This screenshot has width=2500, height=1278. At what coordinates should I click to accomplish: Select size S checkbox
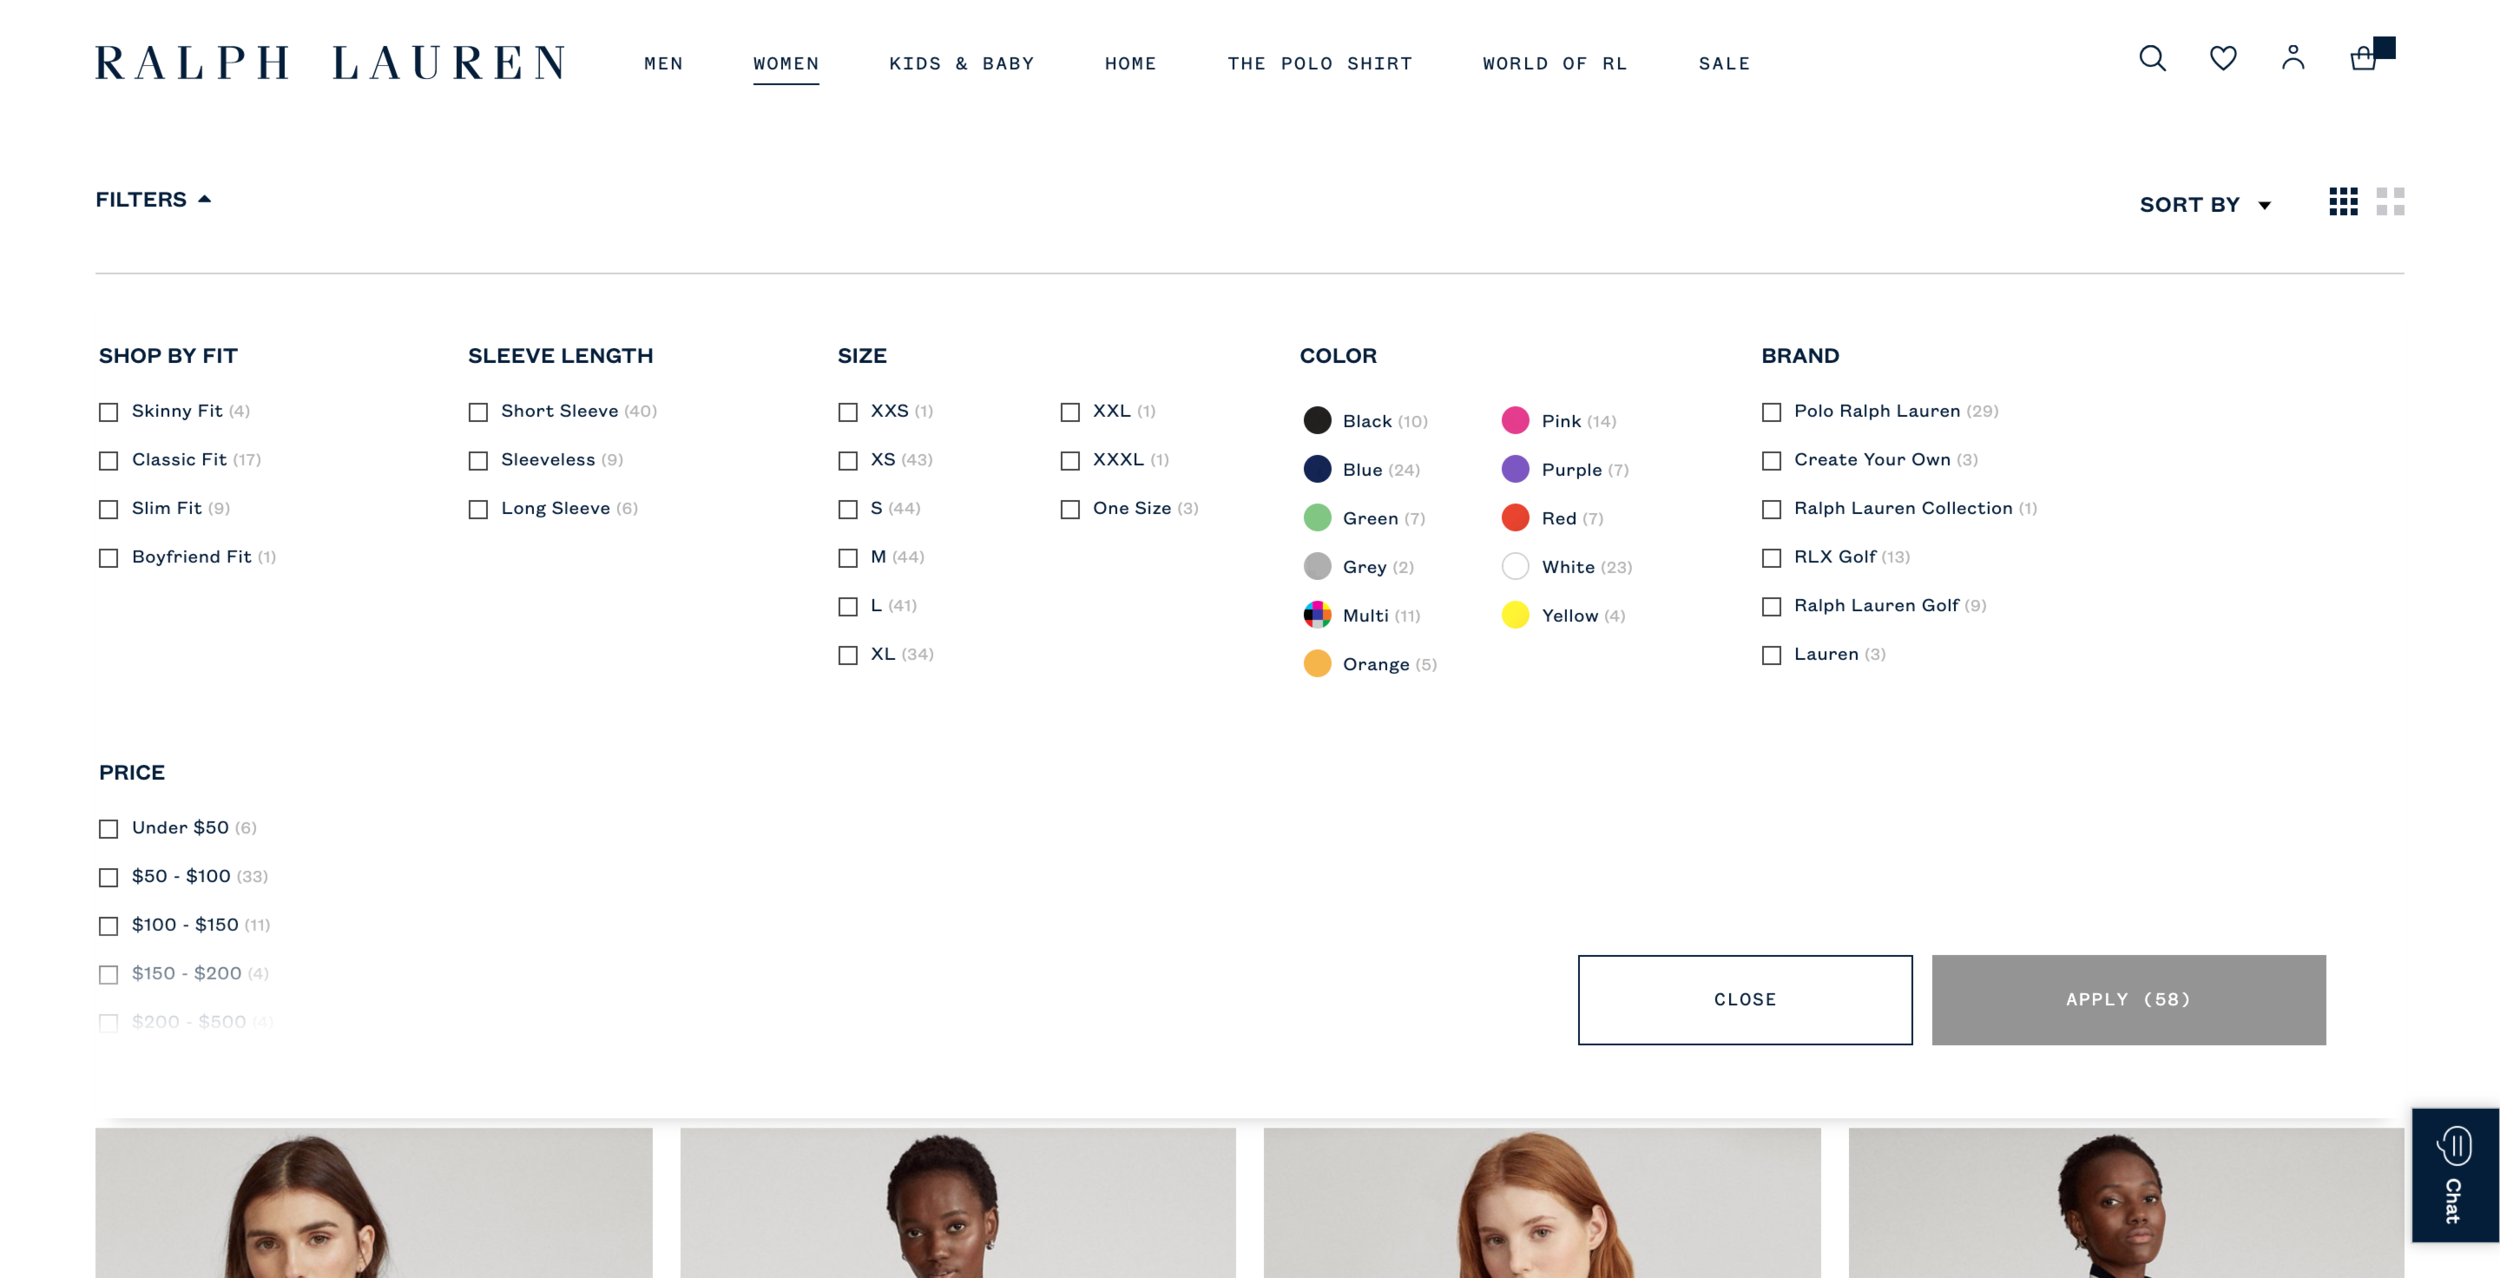coord(848,510)
